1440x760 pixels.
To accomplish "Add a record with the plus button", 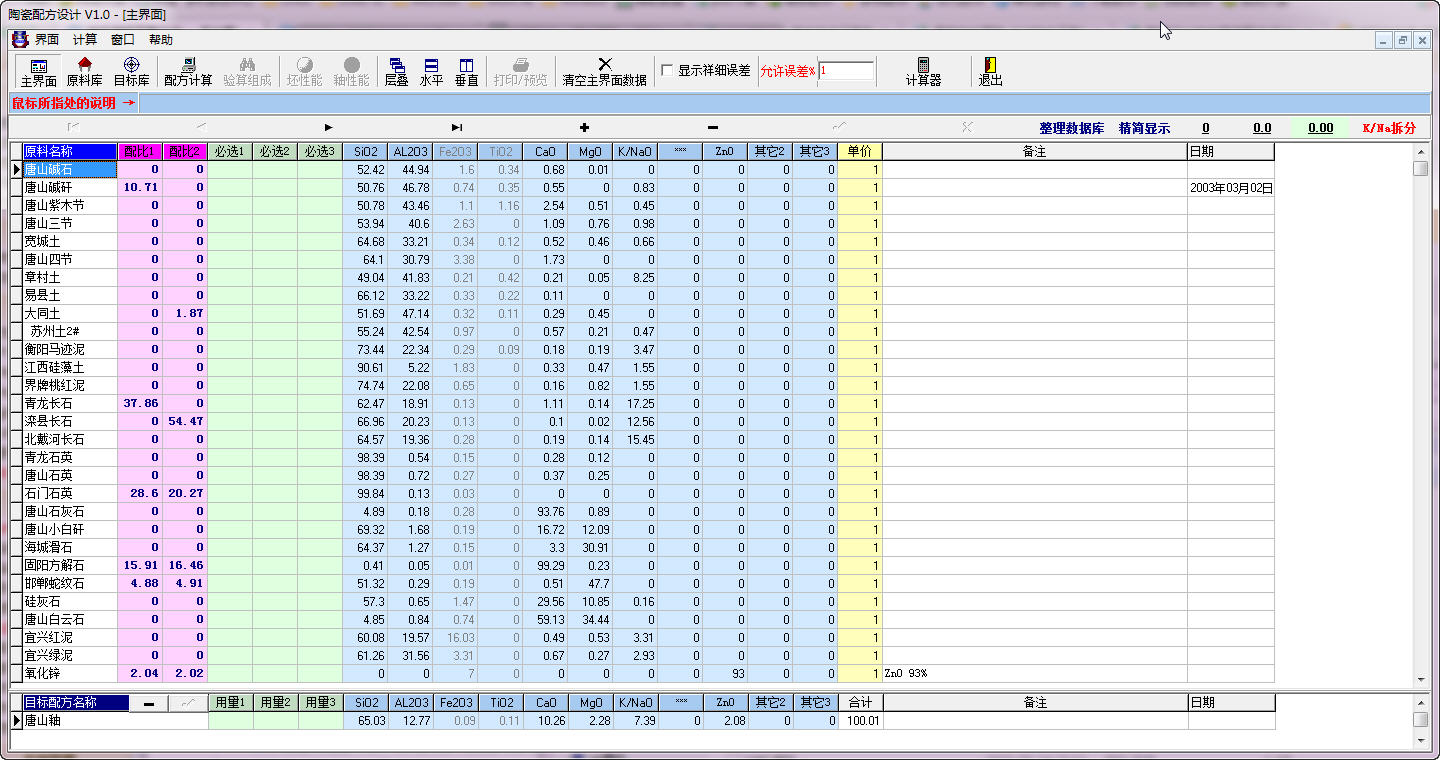I will point(585,128).
